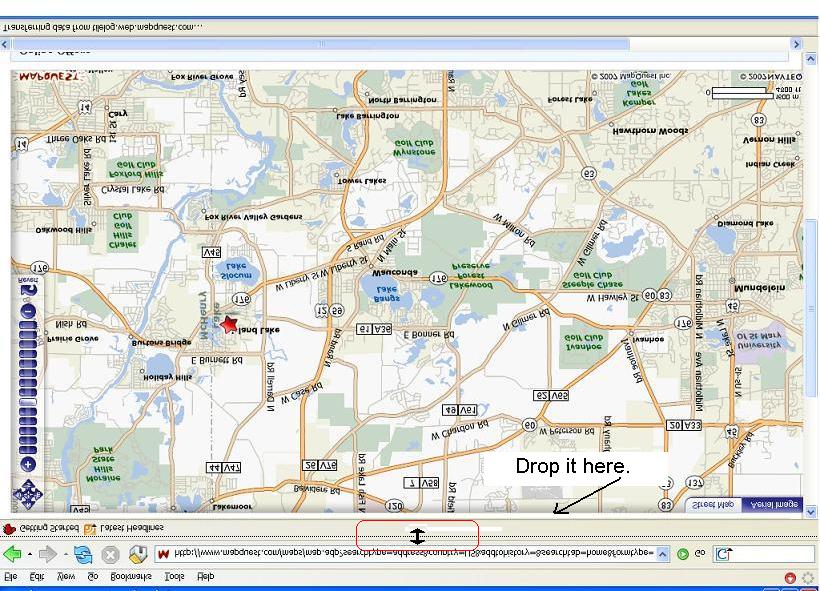Open the Tools menu
This screenshot has width=820, height=591.
click(x=175, y=577)
